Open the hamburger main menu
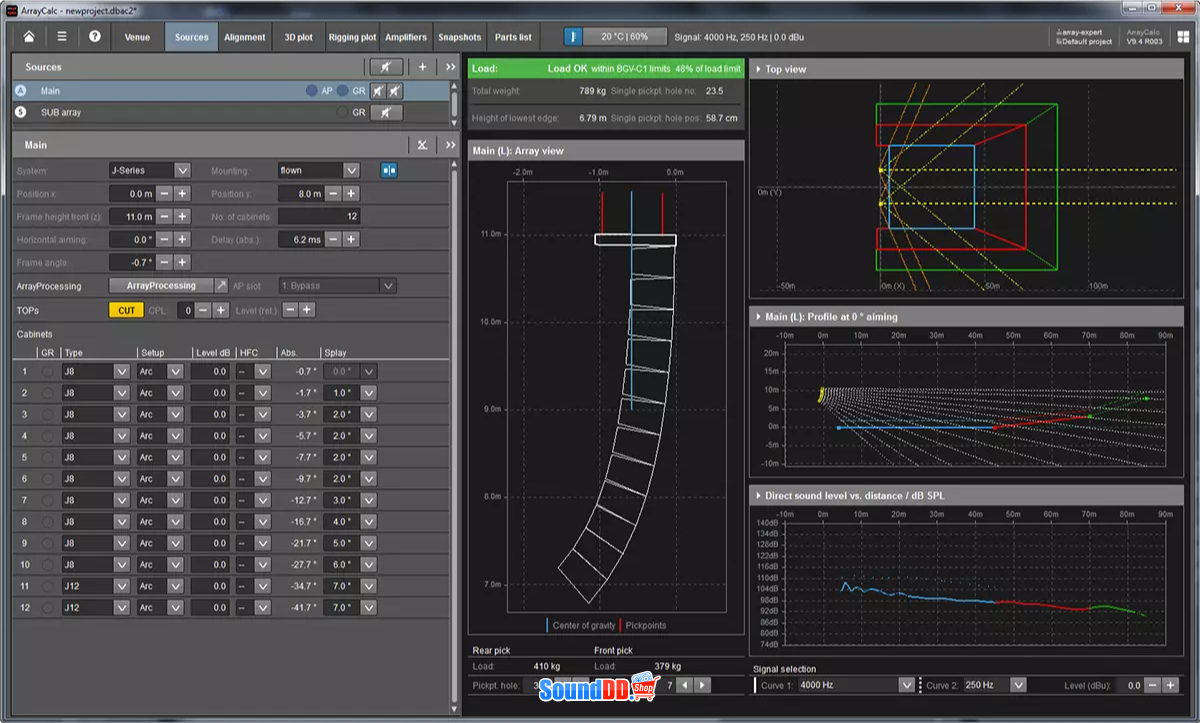Viewport: 1200px width, 723px height. pyautogui.click(x=62, y=37)
